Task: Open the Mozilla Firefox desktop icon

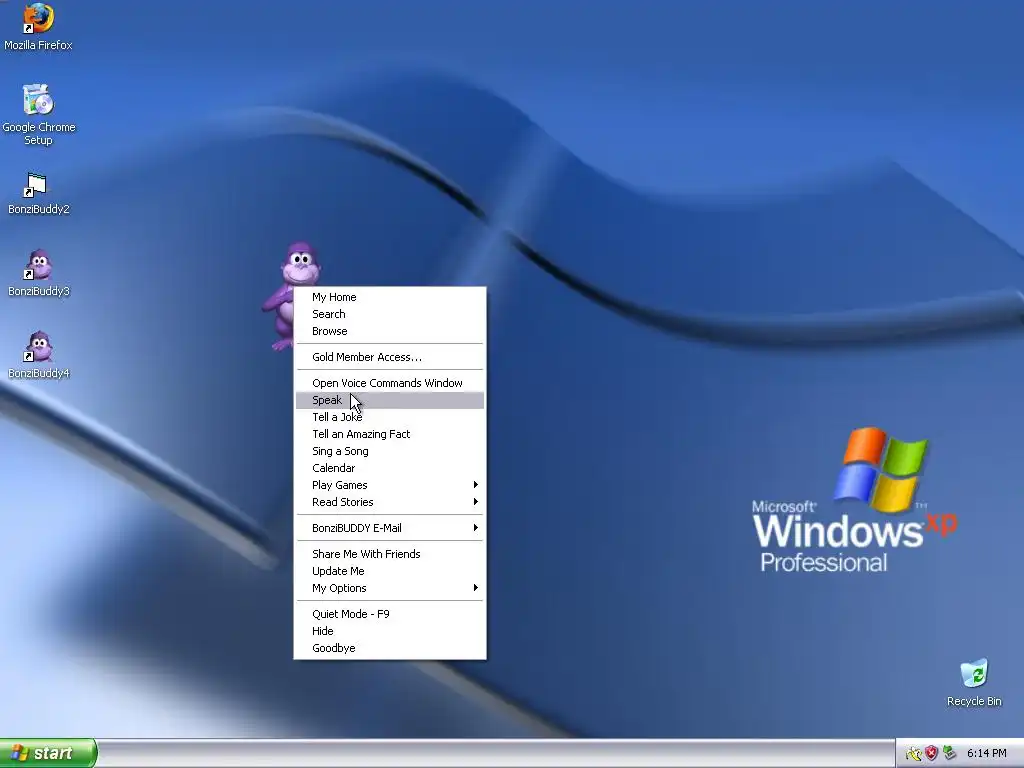Action: [x=39, y=26]
